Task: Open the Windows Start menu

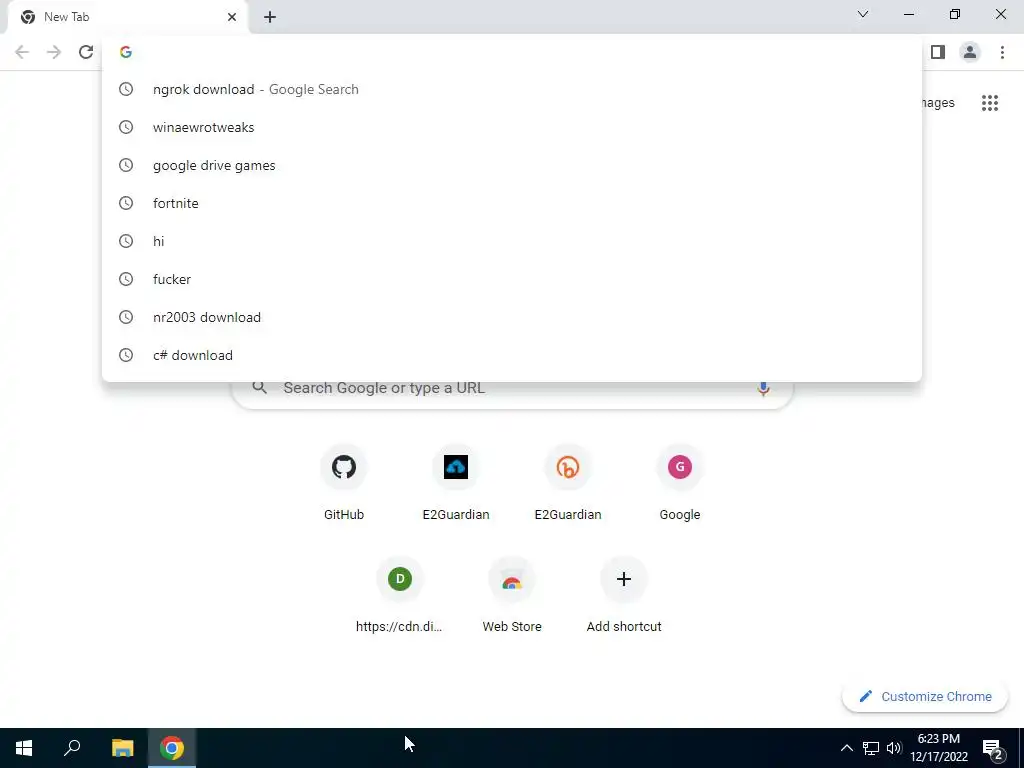Action: (x=24, y=748)
